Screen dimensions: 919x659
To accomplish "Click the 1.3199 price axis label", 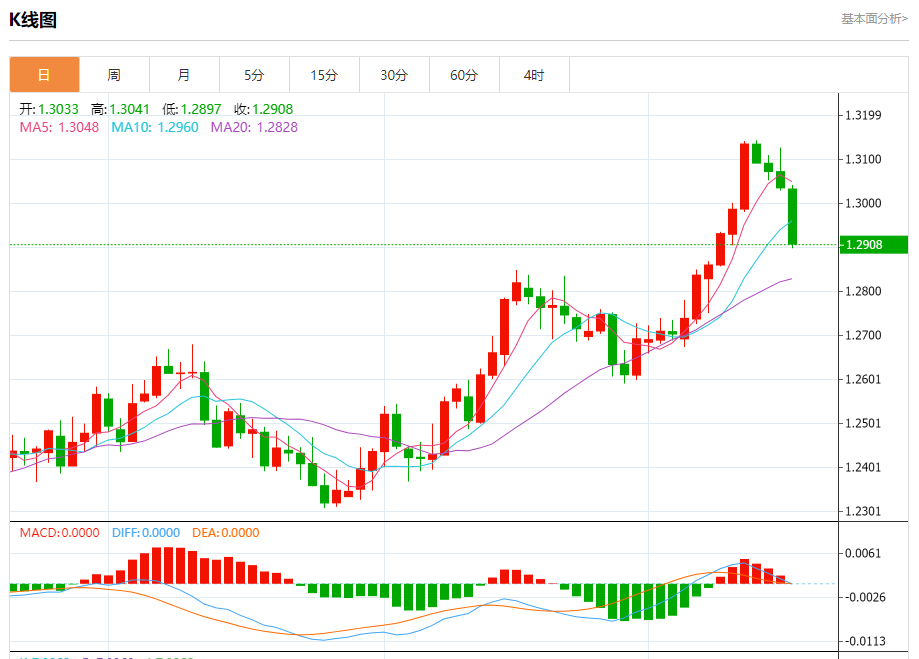I will pyautogui.click(x=863, y=115).
